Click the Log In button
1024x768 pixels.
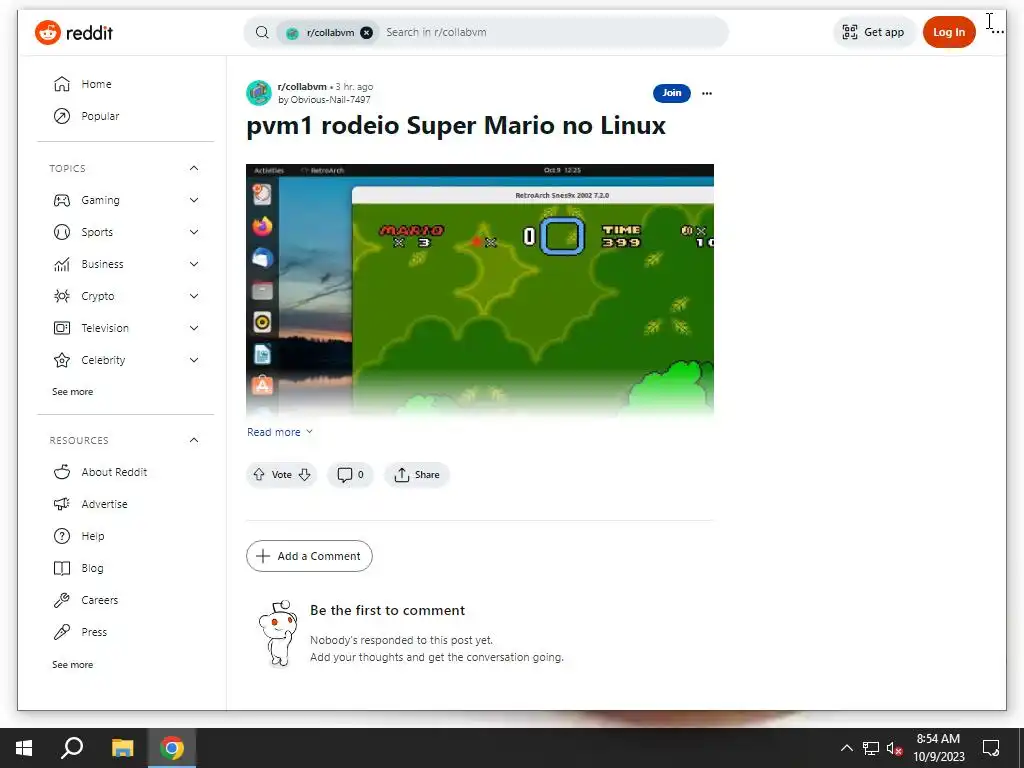[948, 32]
